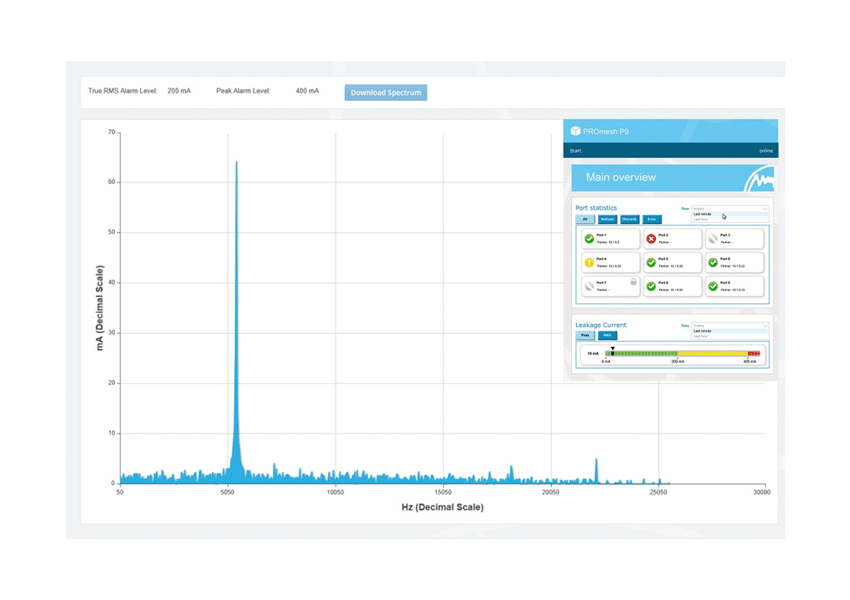Image resolution: width=850 pixels, height=600 pixels.
Task: Select the All tab in Port statistics
Action: pyautogui.click(x=584, y=219)
